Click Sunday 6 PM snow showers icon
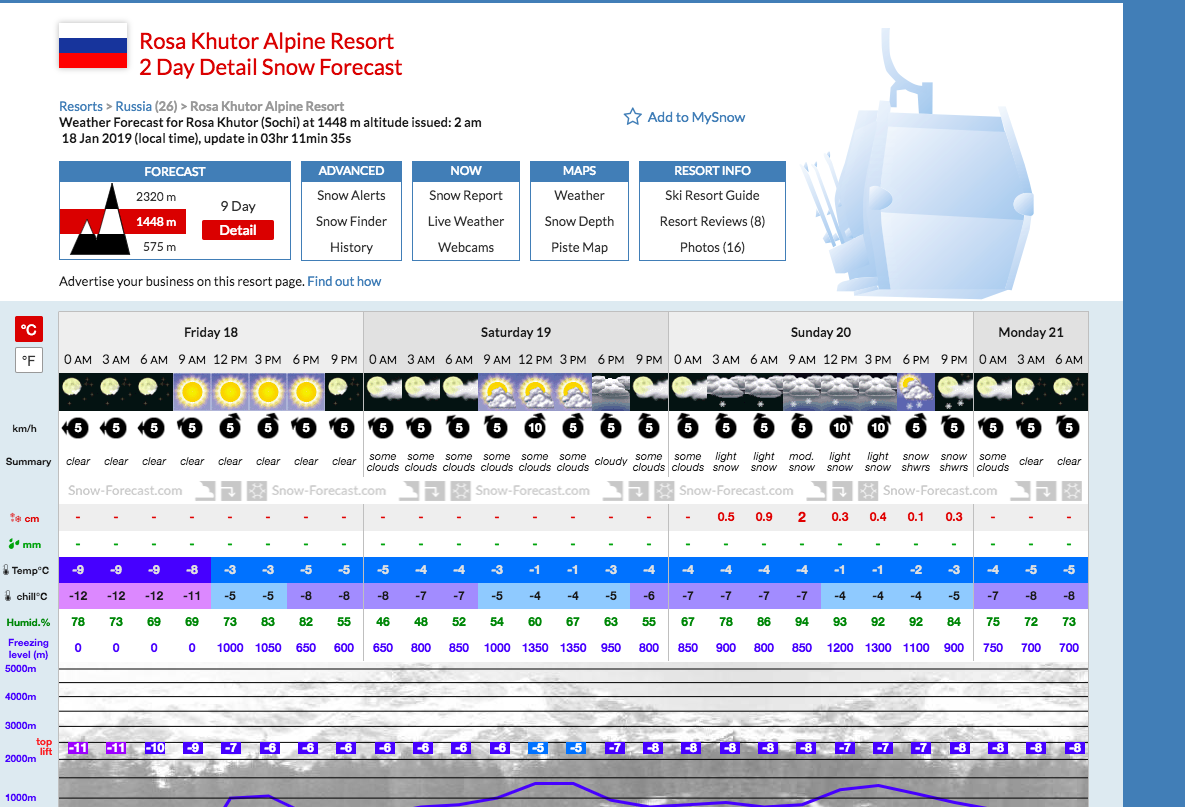The height and width of the screenshot is (807, 1185). coord(916,391)
